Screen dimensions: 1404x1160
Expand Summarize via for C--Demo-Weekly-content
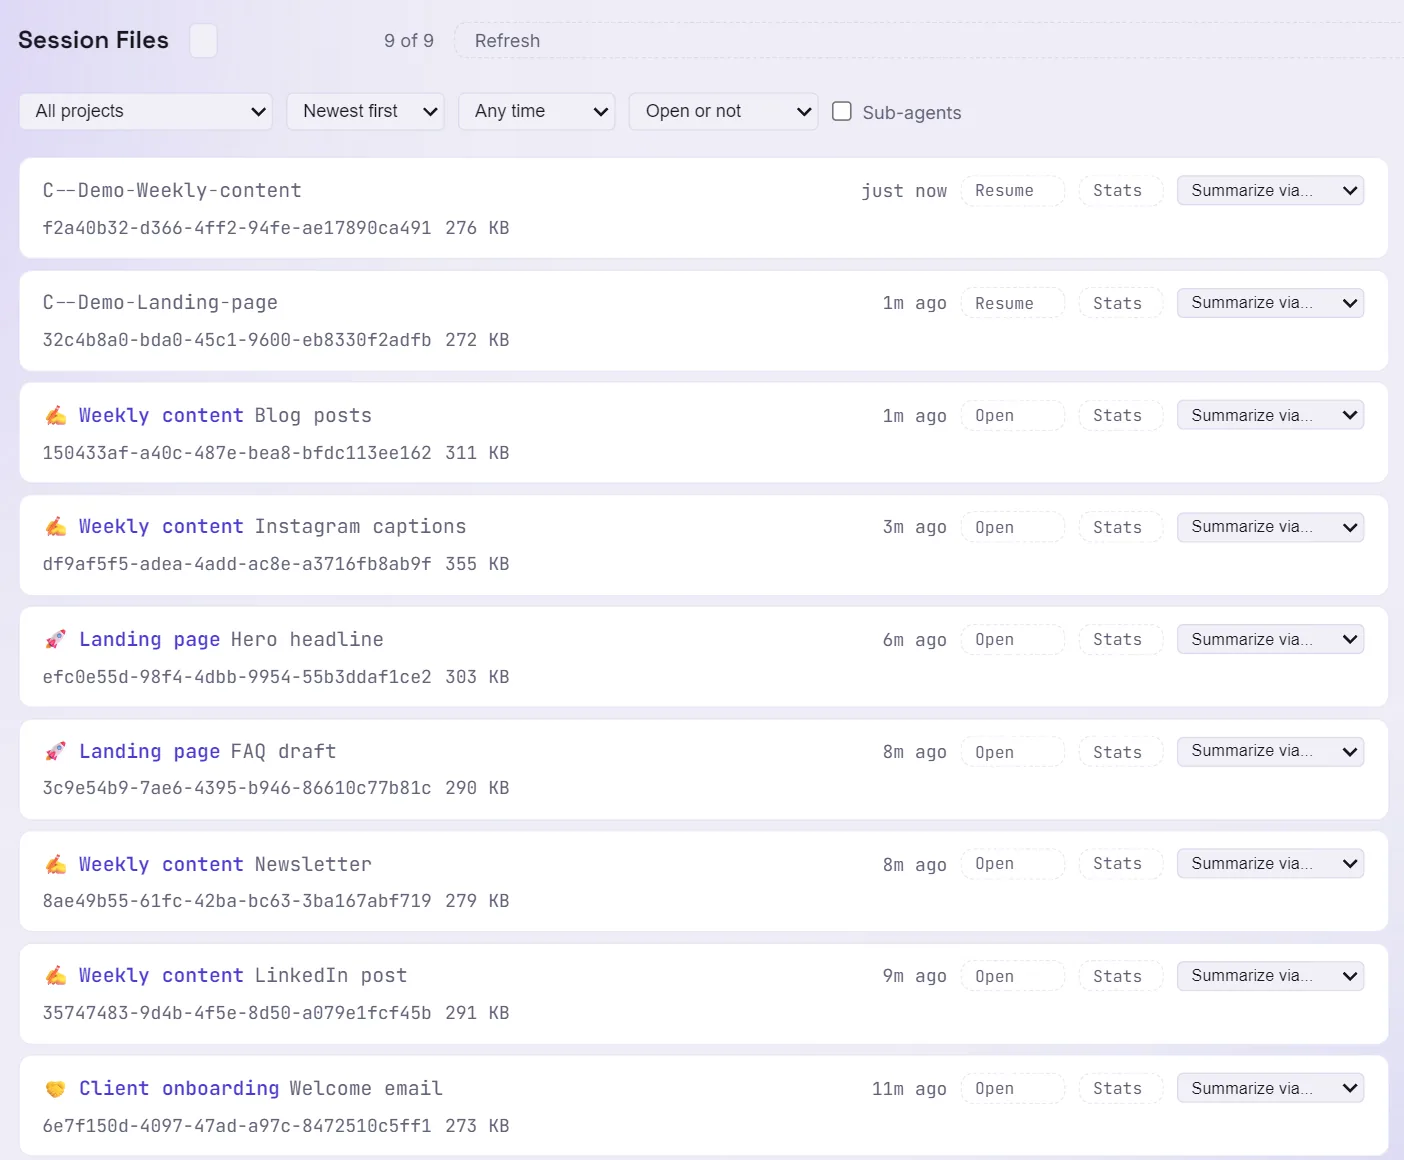click(x=1270, y=191)
